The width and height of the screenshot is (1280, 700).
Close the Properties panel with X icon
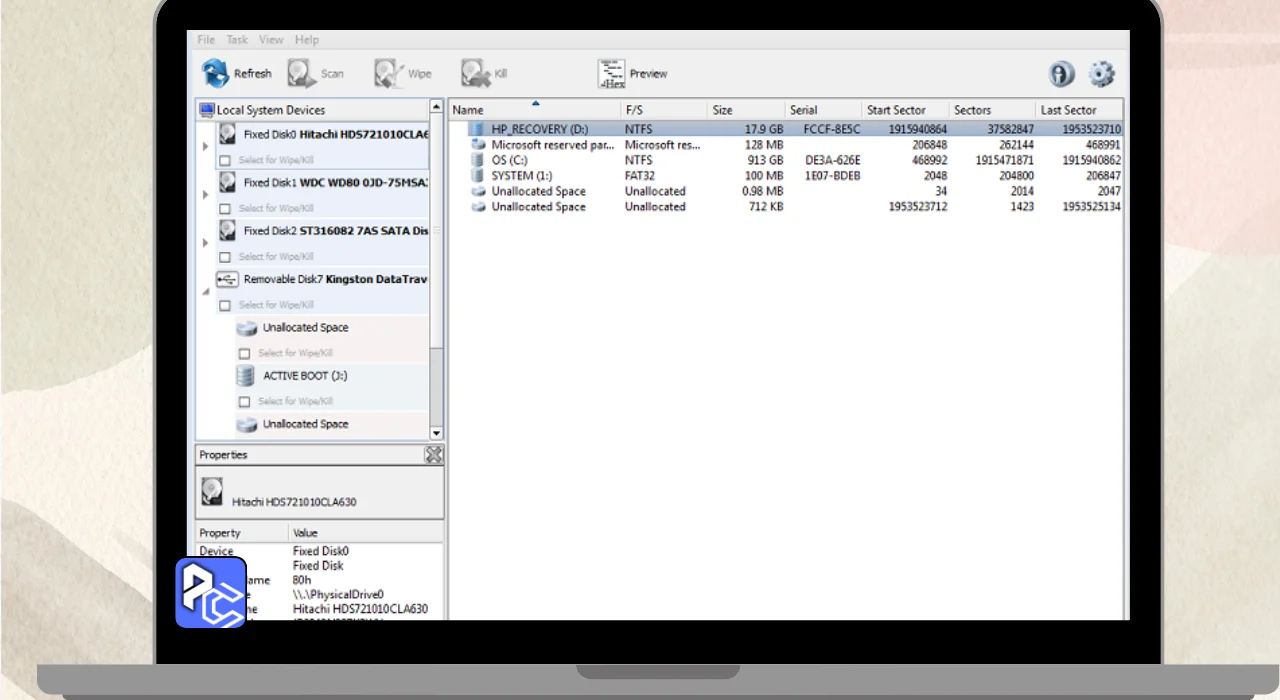click(433, 455)
